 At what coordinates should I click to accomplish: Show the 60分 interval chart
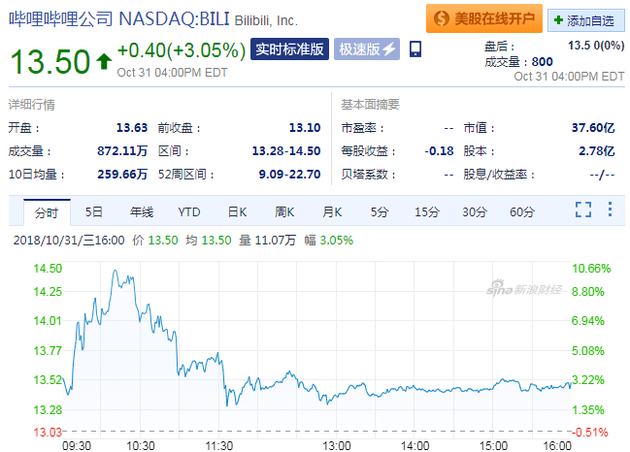click(x=522, y=212)
